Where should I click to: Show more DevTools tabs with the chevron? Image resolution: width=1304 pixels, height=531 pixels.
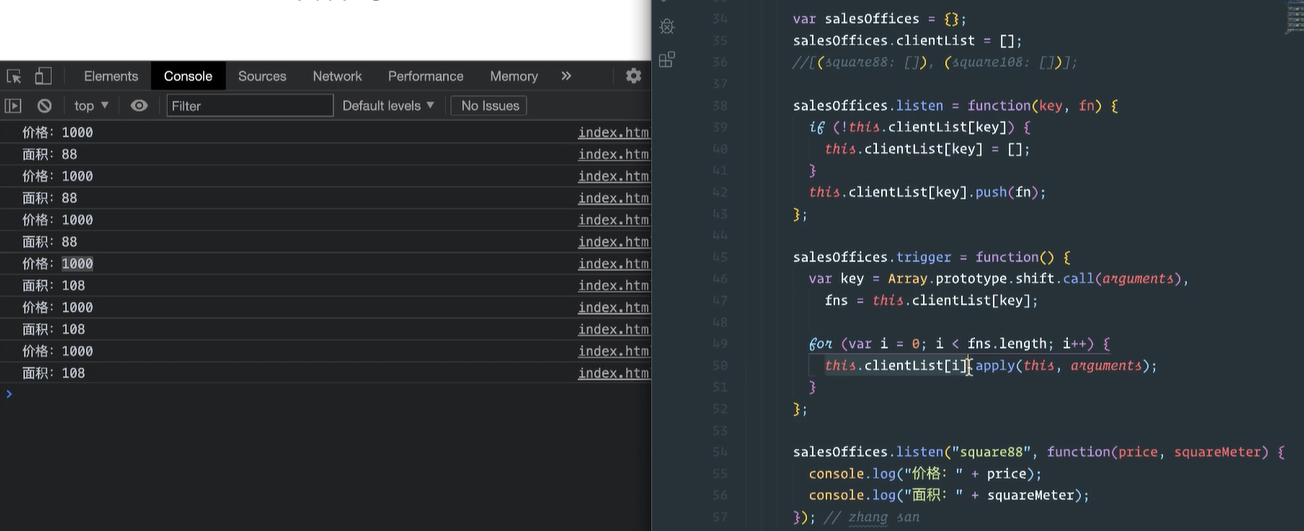[x=566, y=76]
